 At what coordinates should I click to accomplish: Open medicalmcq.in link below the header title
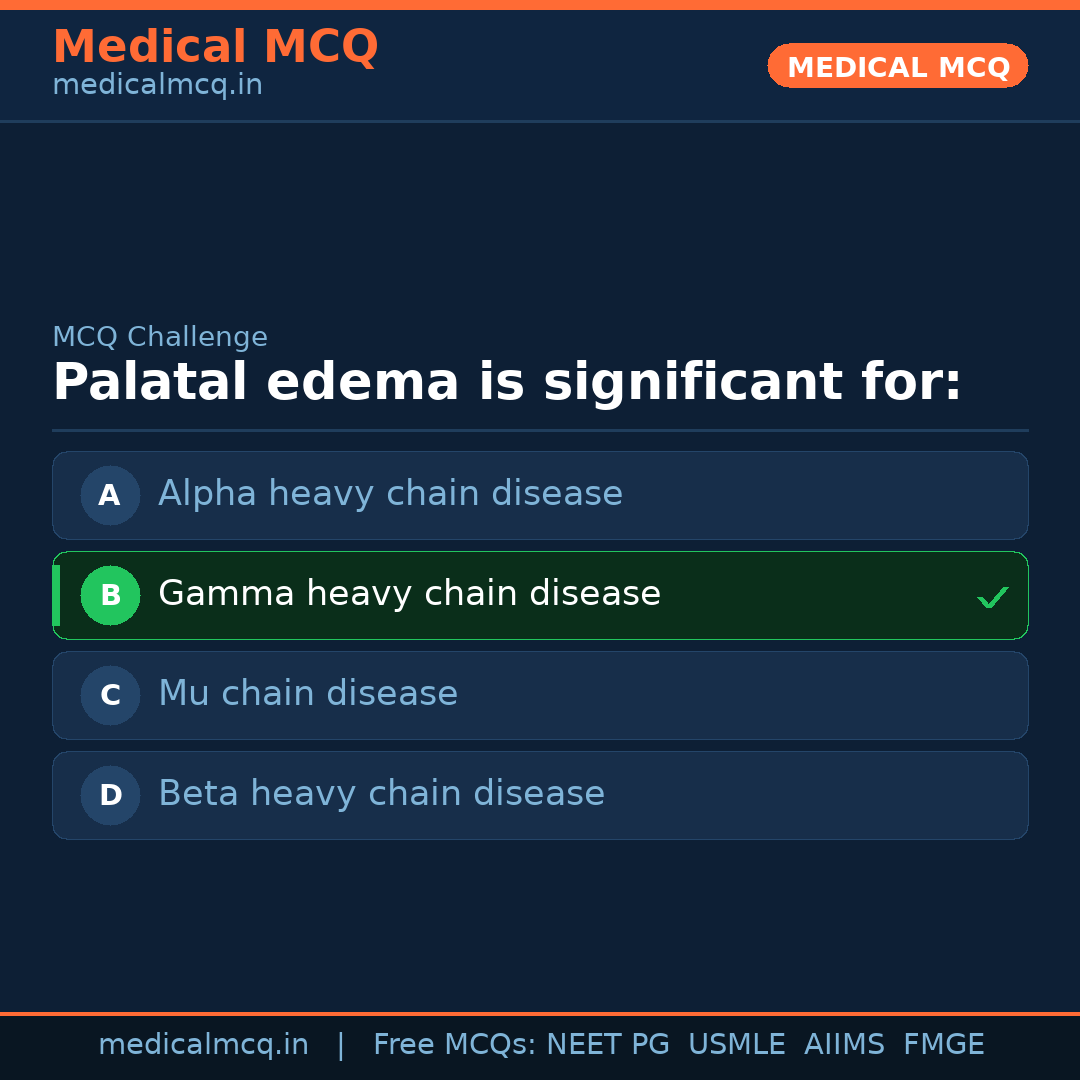tap(157, 86)
